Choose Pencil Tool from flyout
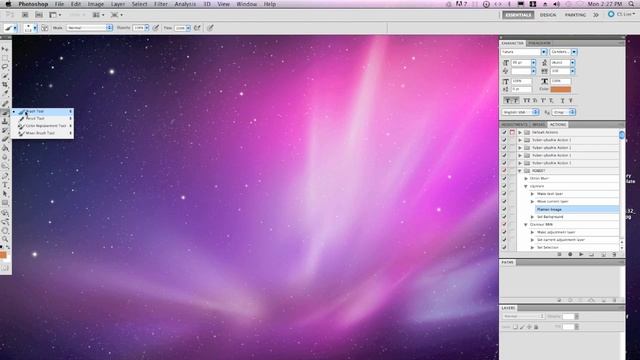 43,118
